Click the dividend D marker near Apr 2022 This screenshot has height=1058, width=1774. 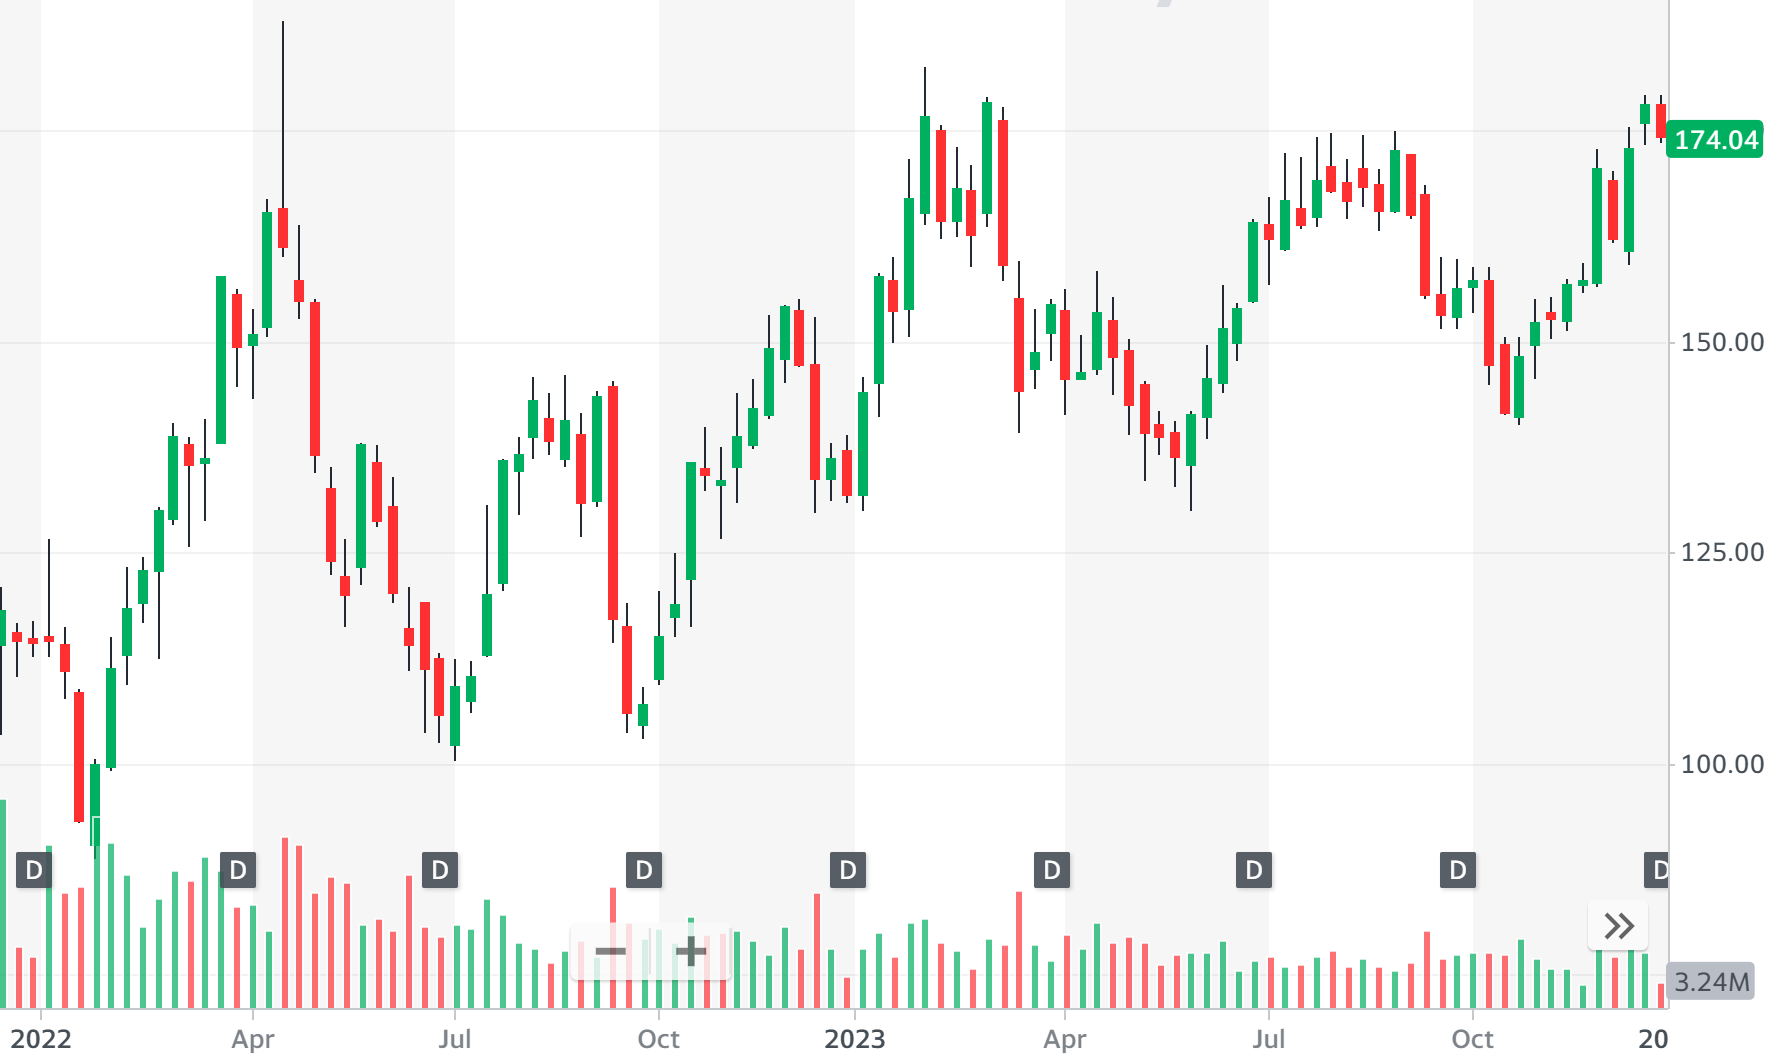[237, 870]
